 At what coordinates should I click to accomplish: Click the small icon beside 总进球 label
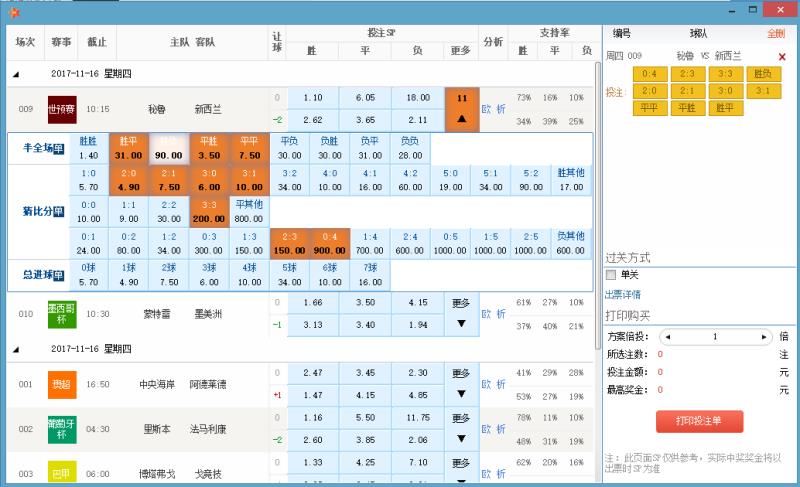pos(59,275)
